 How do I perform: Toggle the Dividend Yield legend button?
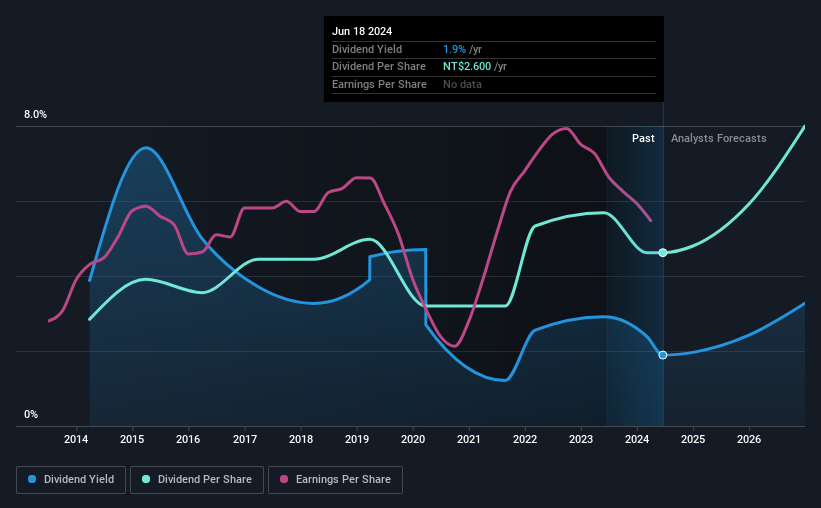coord(71,480)
